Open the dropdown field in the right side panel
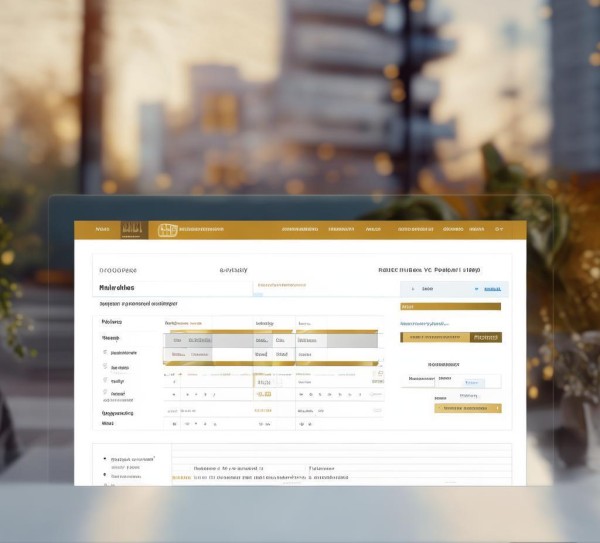600x543 pixels. (x=440, y=289)
